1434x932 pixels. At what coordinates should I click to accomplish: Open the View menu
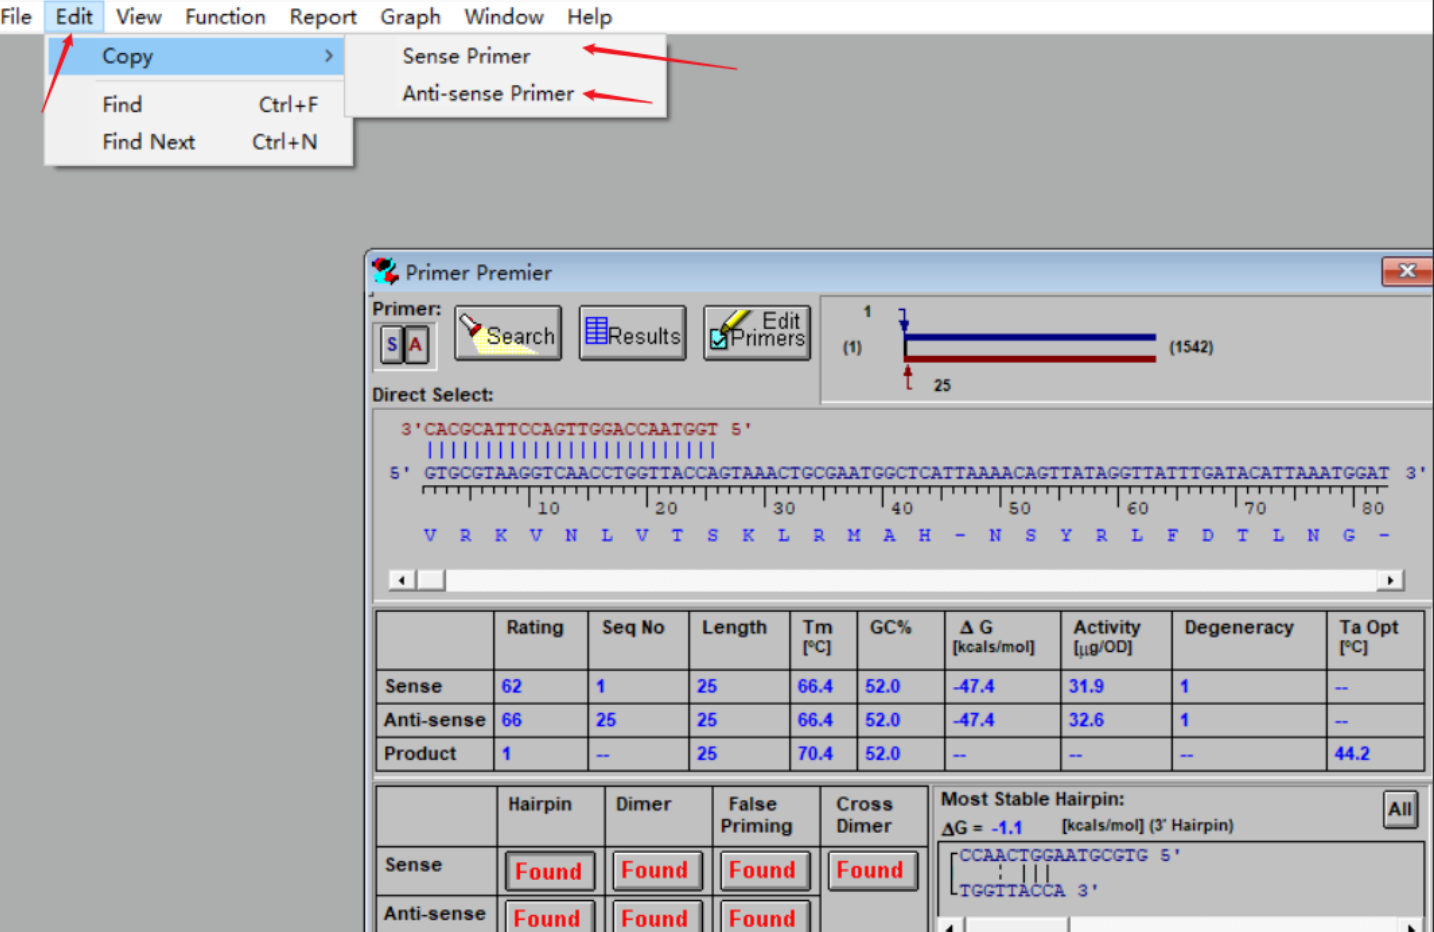139,17
